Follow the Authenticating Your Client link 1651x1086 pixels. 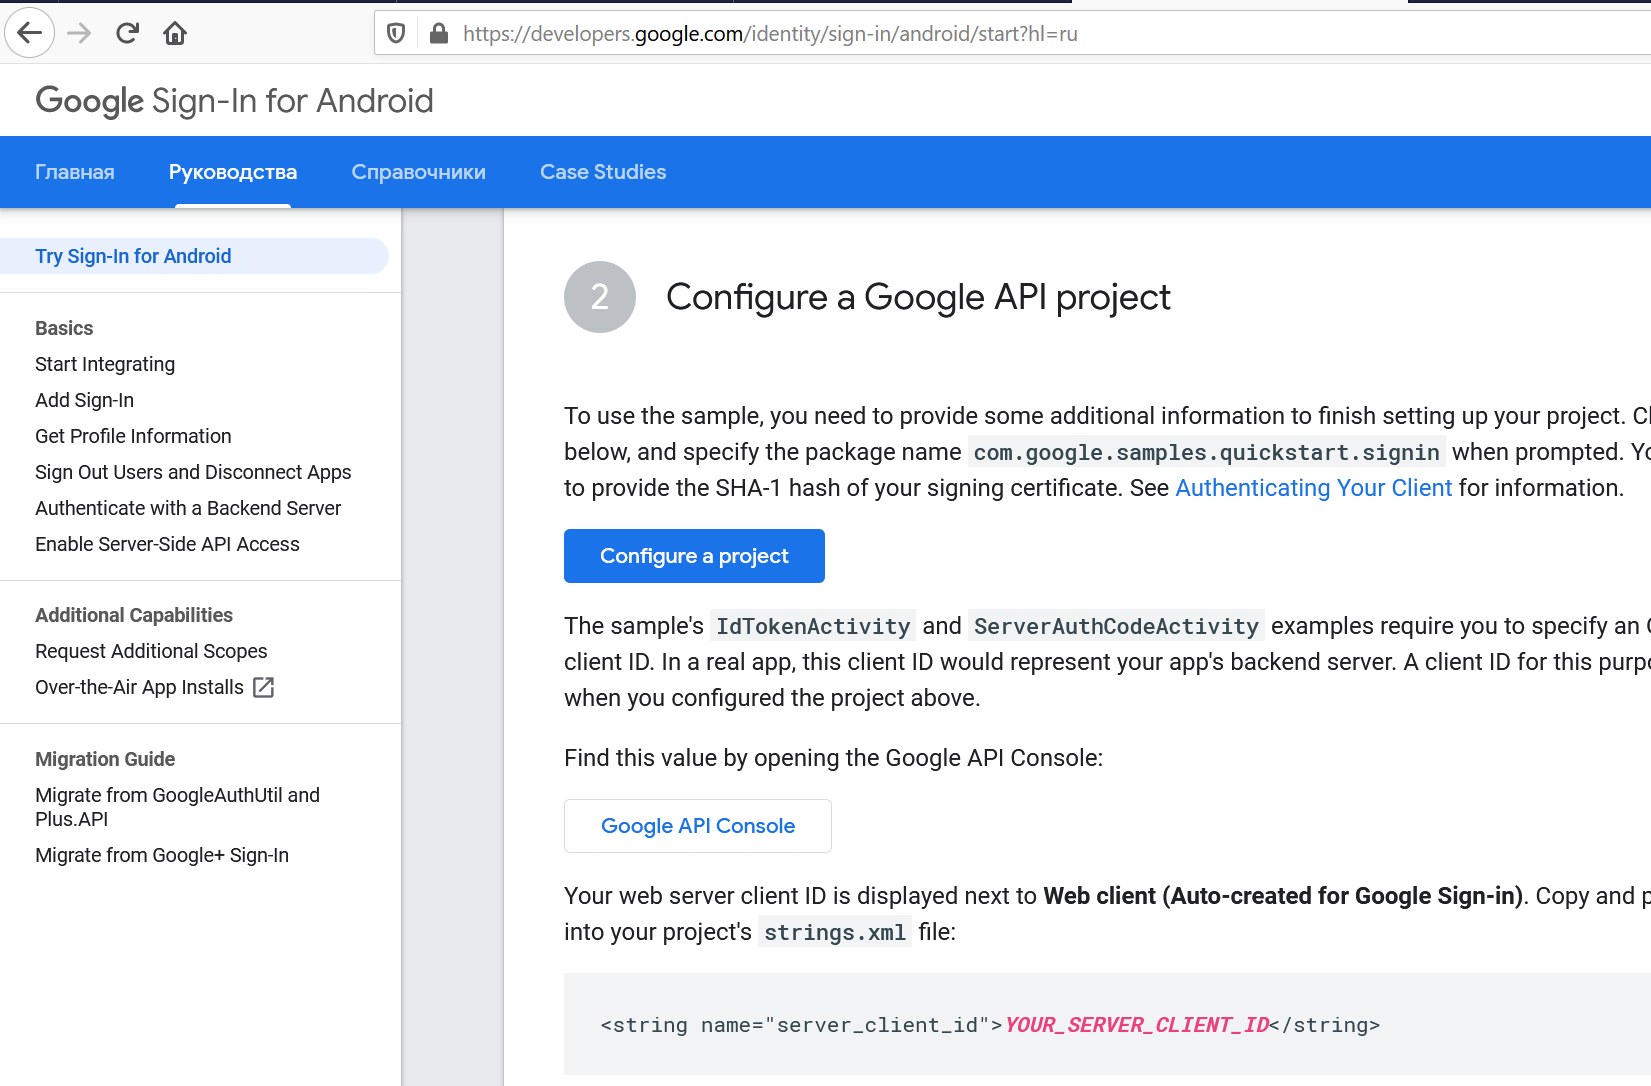[x=1314, y=488]
